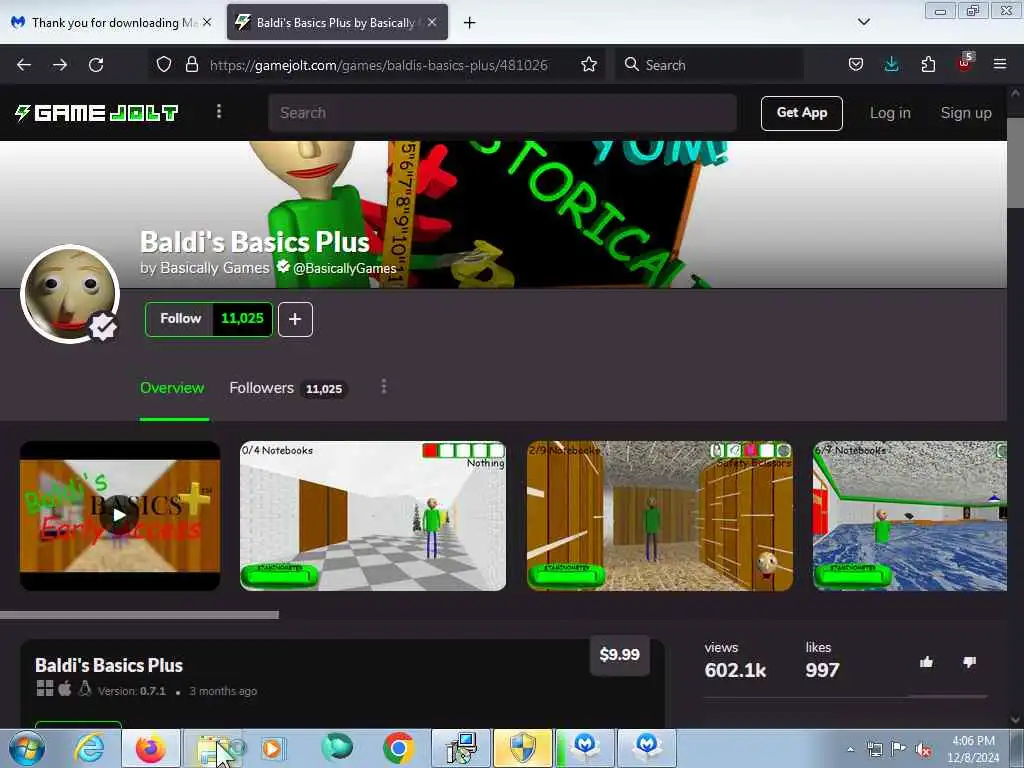Go back with the browser back arrow
The width and height of the screenshot is (1024, 768).
coord(24,65)
